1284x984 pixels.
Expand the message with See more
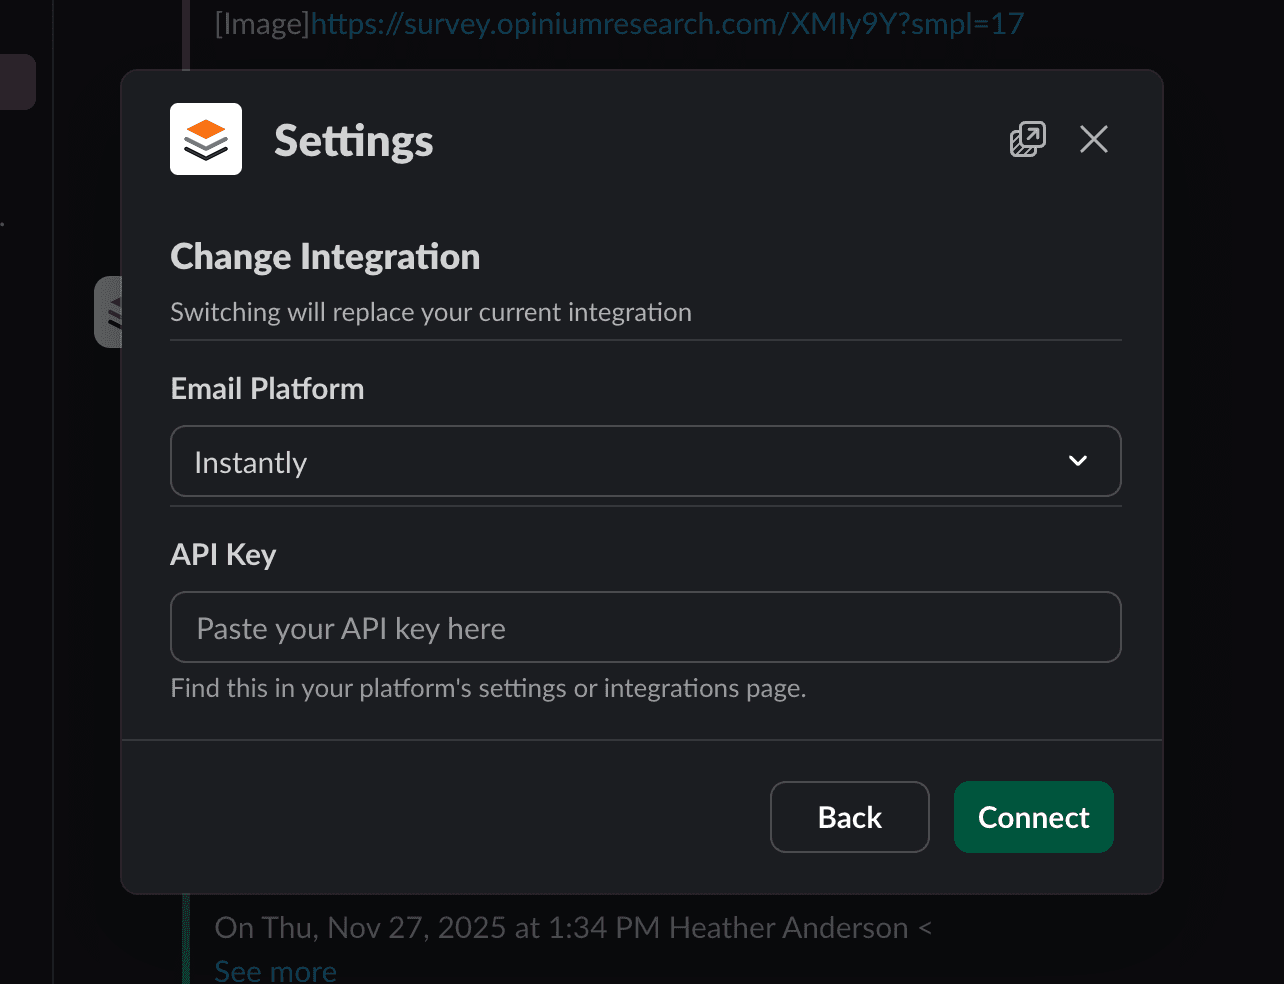275,967
